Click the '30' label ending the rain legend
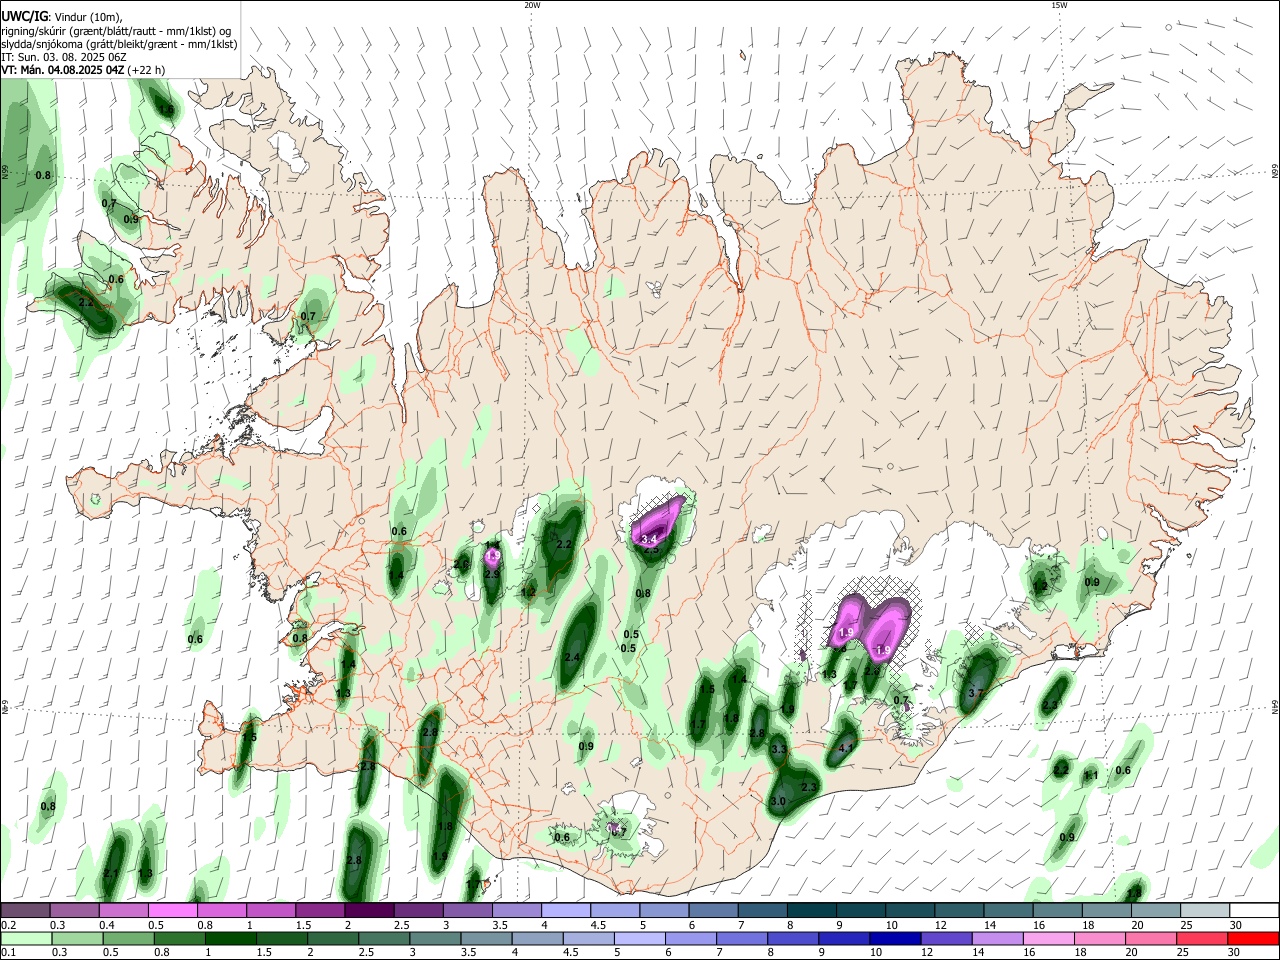 [1233, 953]
